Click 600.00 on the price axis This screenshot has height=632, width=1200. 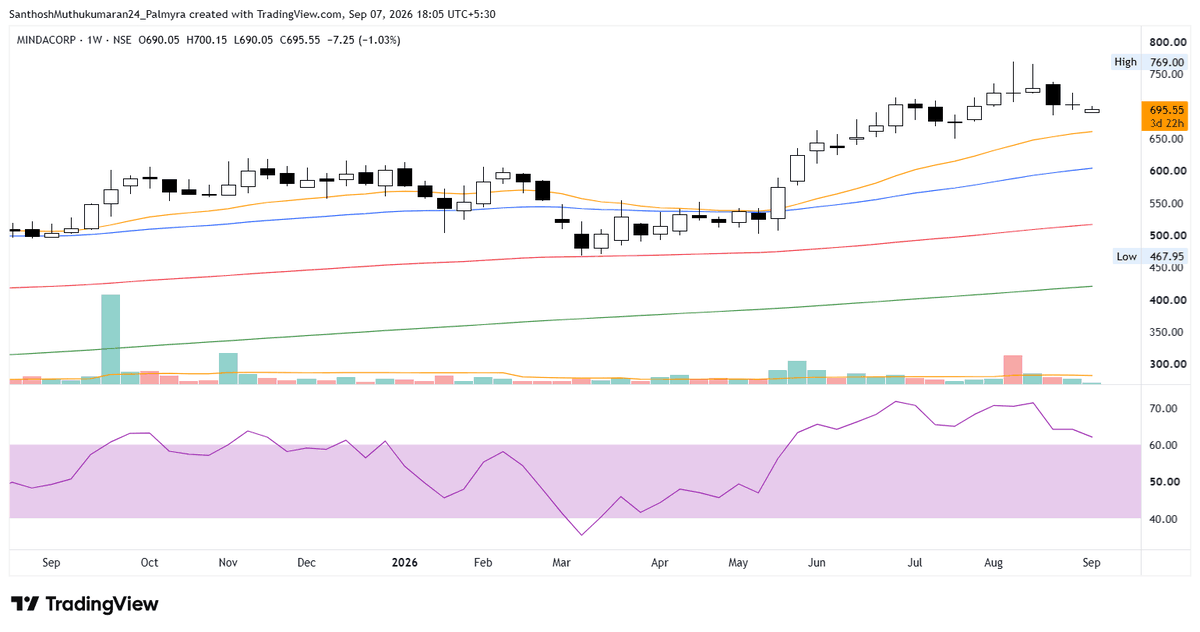pos(1167,171)
